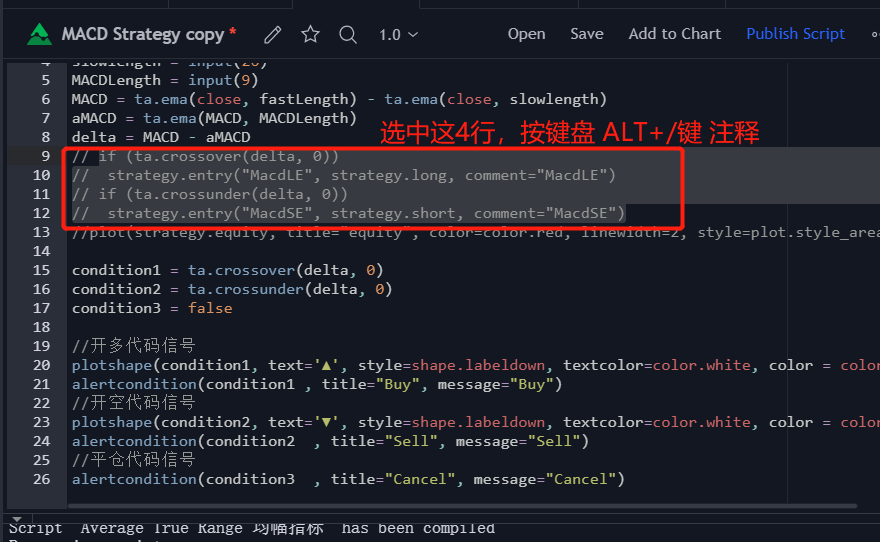Click the '//开空代码信号' comment line
Image resolution: width=880 pixels, height=542 pixels.
pos(134,403)
